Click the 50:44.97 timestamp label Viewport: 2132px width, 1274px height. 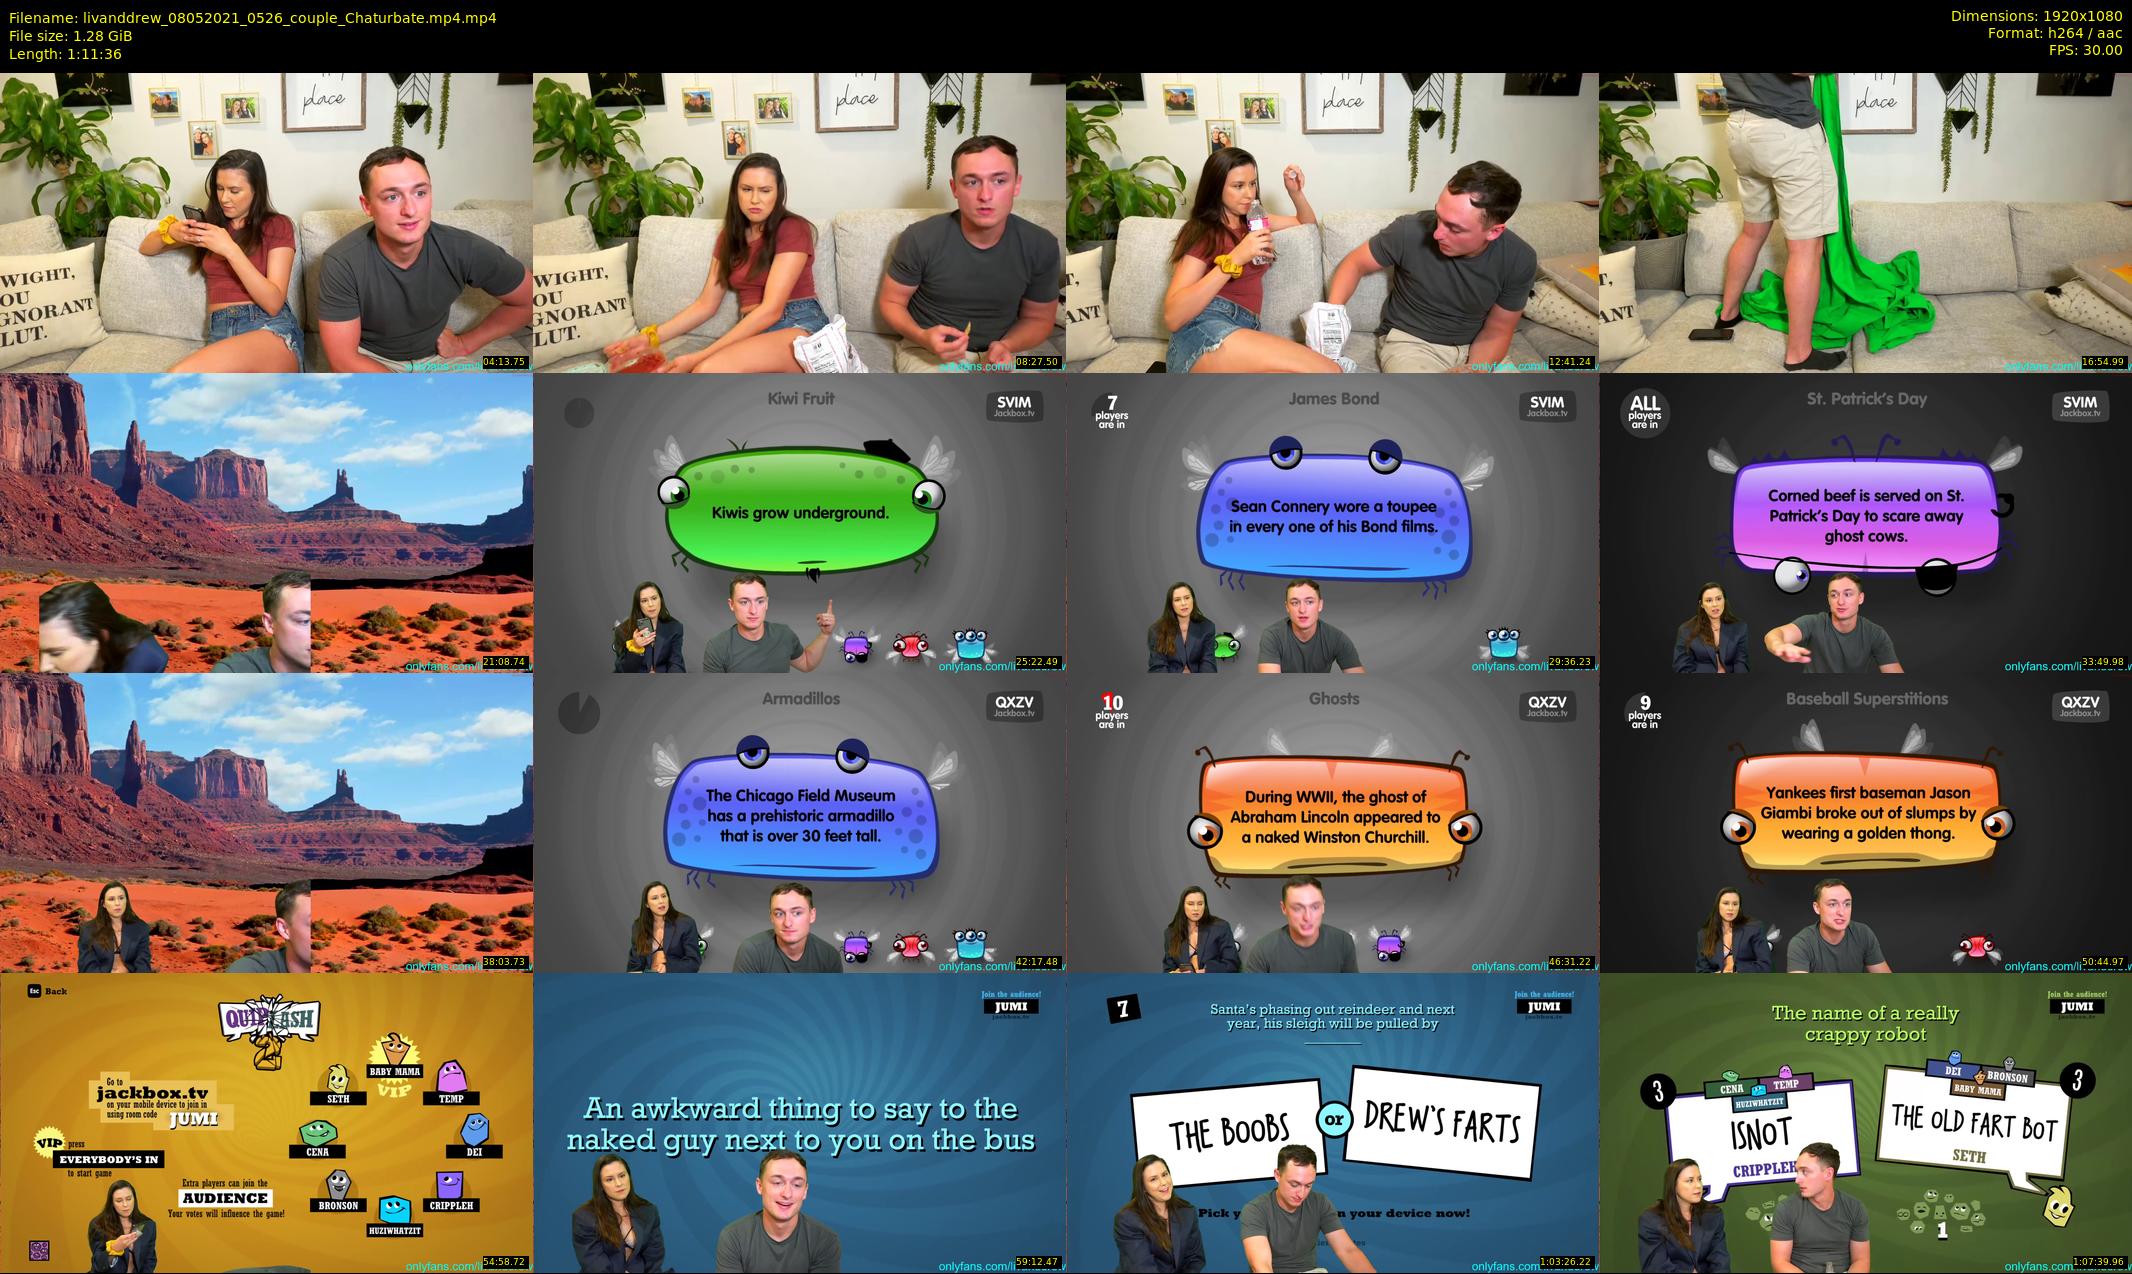pos(2103,962)
